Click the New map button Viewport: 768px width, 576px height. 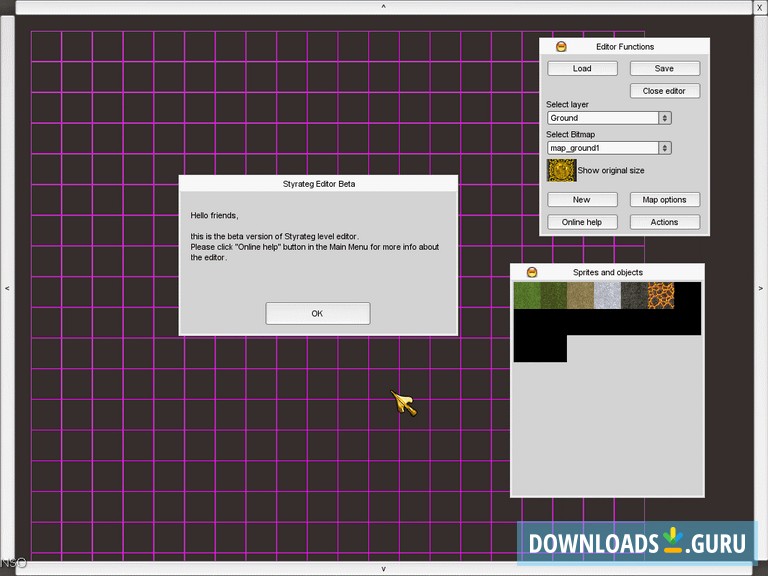pyautogui.click(x=582, y=200)
